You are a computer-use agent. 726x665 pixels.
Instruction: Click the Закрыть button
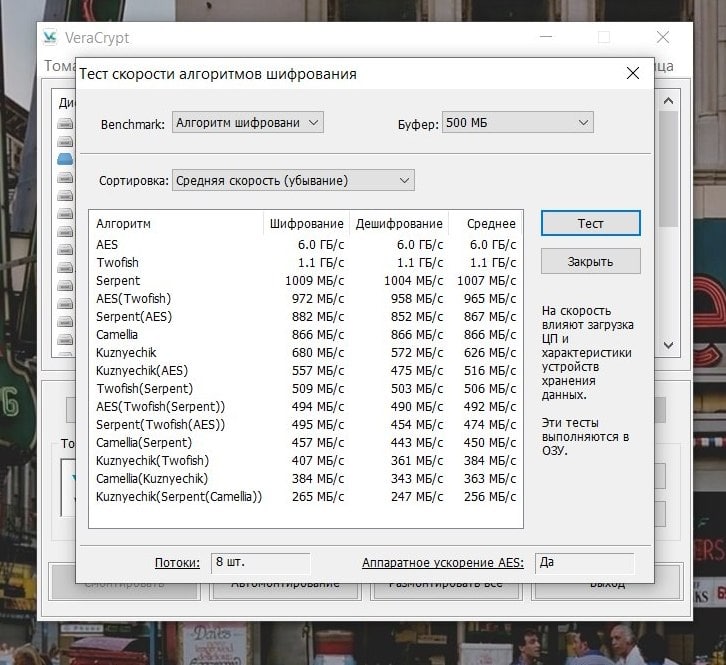click(x=590, y=261)
